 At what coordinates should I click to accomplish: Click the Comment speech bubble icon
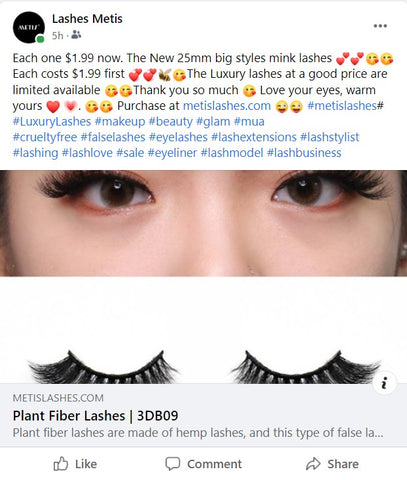173,464
